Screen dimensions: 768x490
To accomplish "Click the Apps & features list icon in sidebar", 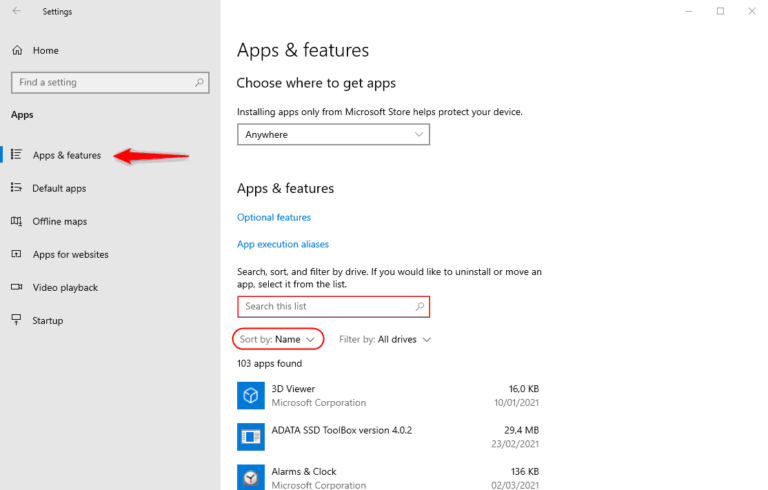I will [16, 154].
